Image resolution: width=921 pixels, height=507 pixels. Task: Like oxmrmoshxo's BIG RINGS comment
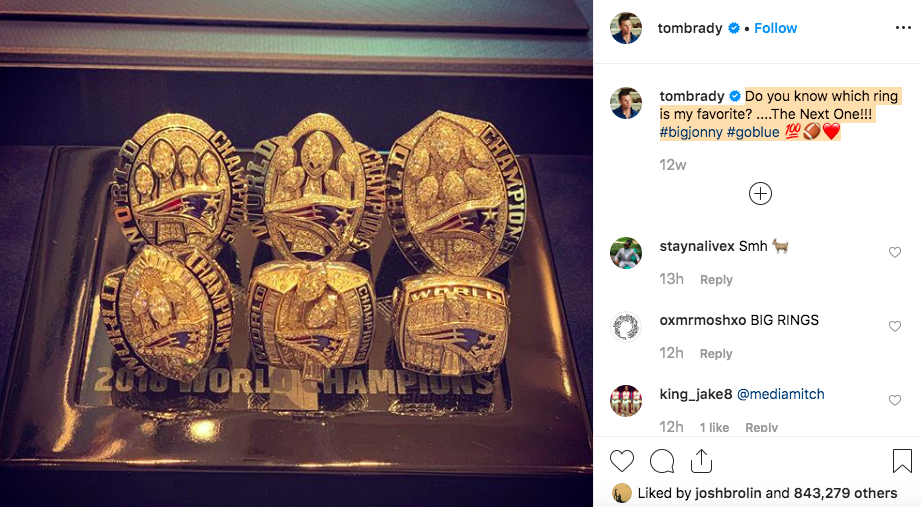(895, 326)
